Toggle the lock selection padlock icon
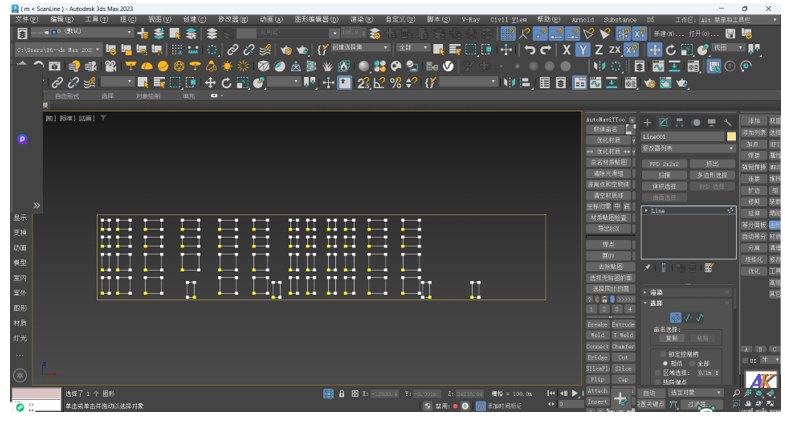 [342, 394]
